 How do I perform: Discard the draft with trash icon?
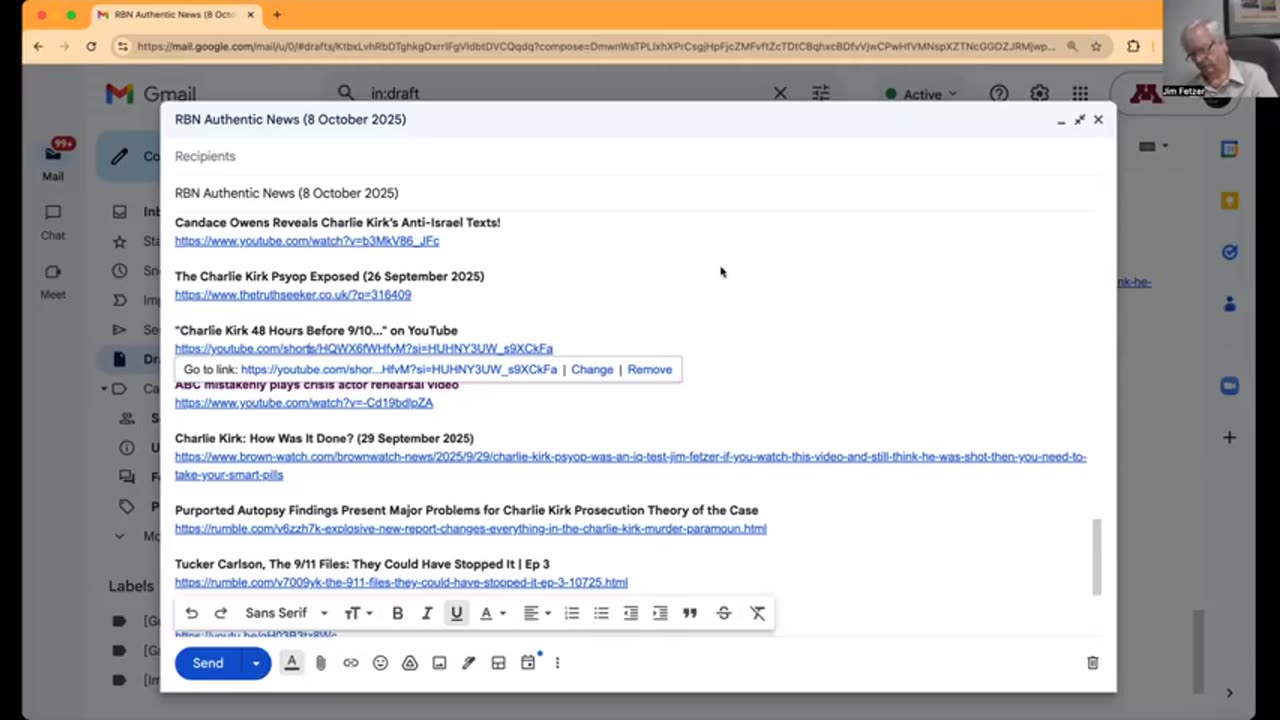(x=1093, y=663)
